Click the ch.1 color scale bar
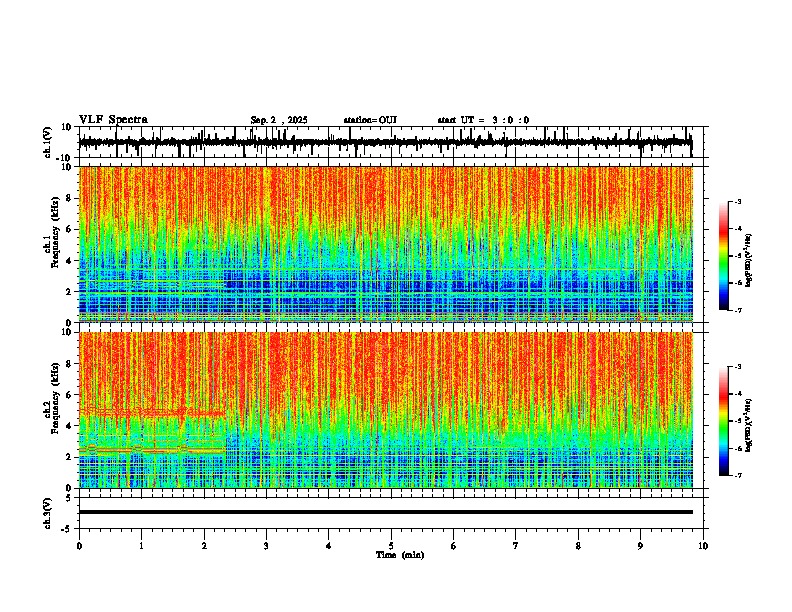This screenshot has height=612, width=792. pyautogui.click(x=724, y=256)
